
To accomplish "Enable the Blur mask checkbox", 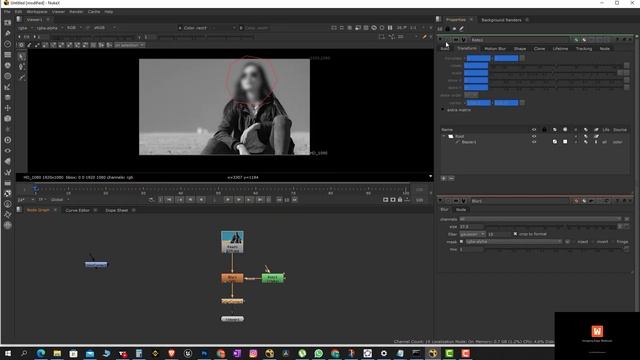I will click(461, 242).
